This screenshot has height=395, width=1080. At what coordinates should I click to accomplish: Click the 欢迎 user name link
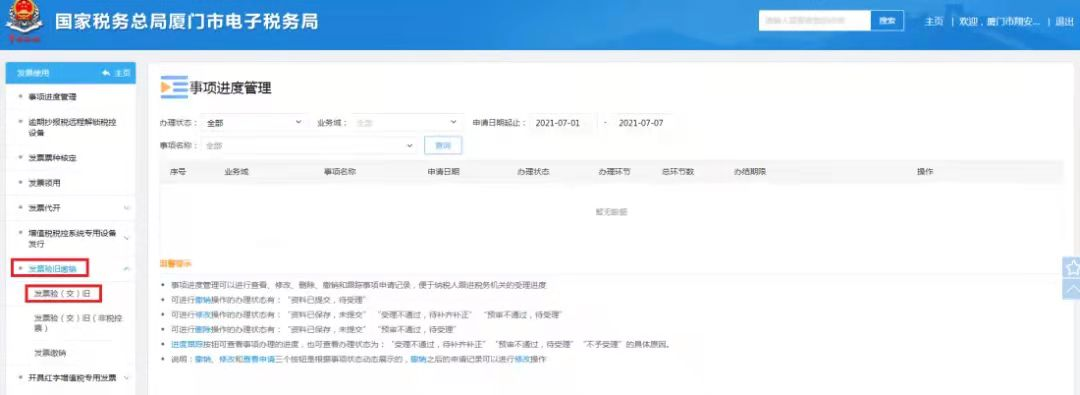(999, 21)
